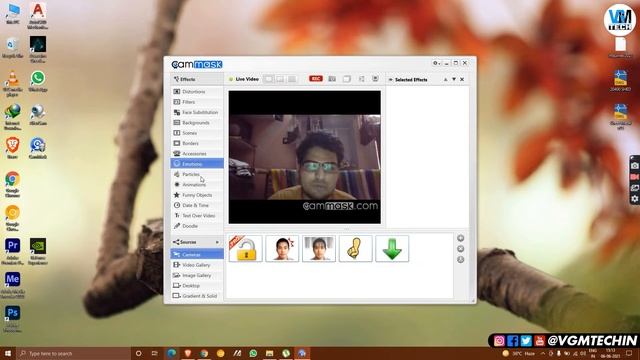This screenshot has width=640, height=360.
Task: Apply the gloomy face emotion thumbnail
Action: (319, 248)
